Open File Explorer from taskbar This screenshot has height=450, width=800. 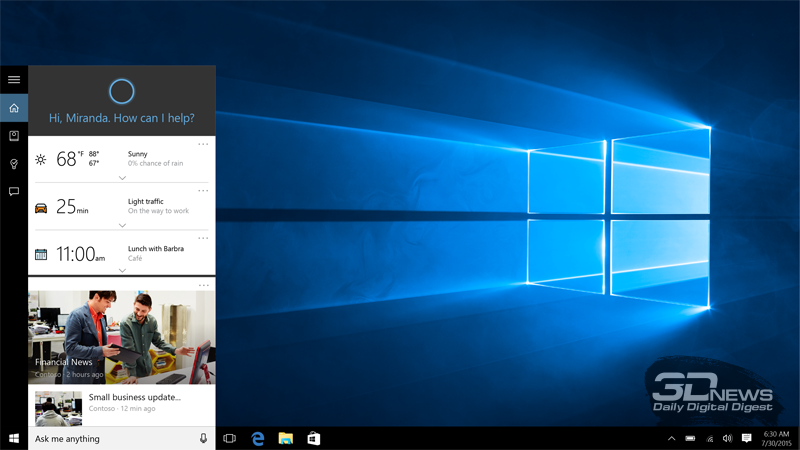(x=286, y=438)
